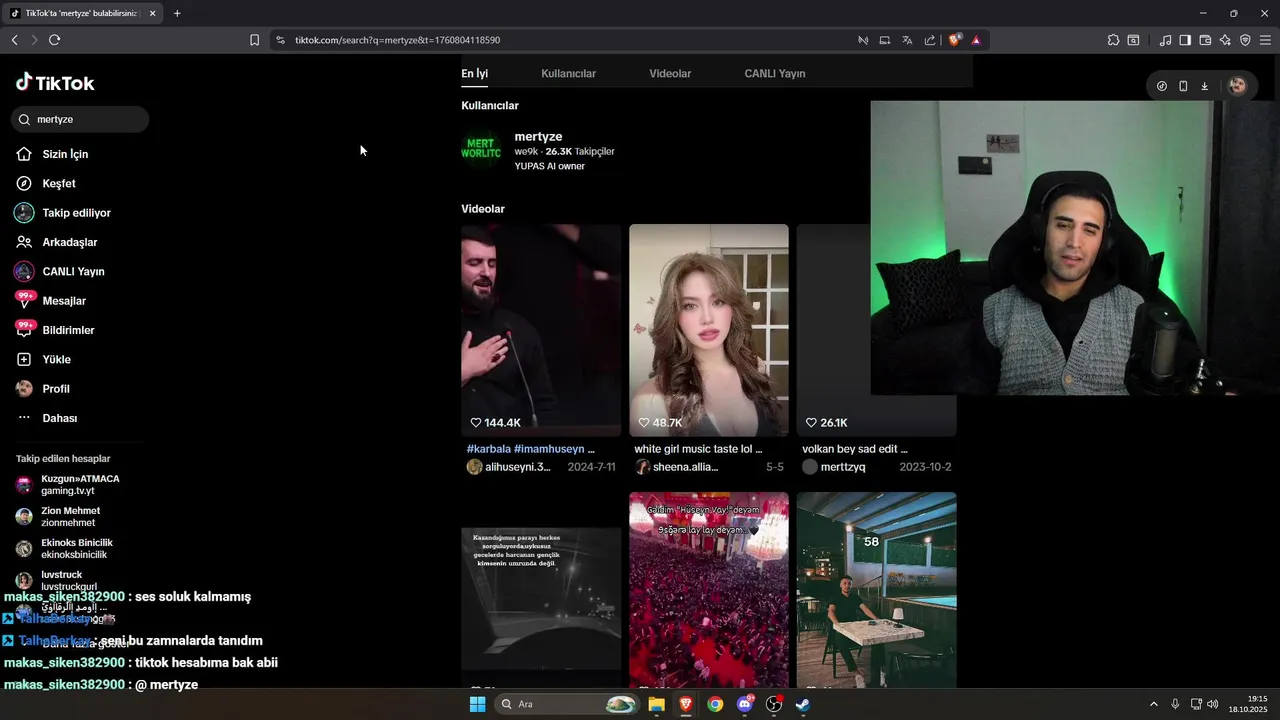
Task: Reload the TikTok page
Action: (x=54, y=40)
